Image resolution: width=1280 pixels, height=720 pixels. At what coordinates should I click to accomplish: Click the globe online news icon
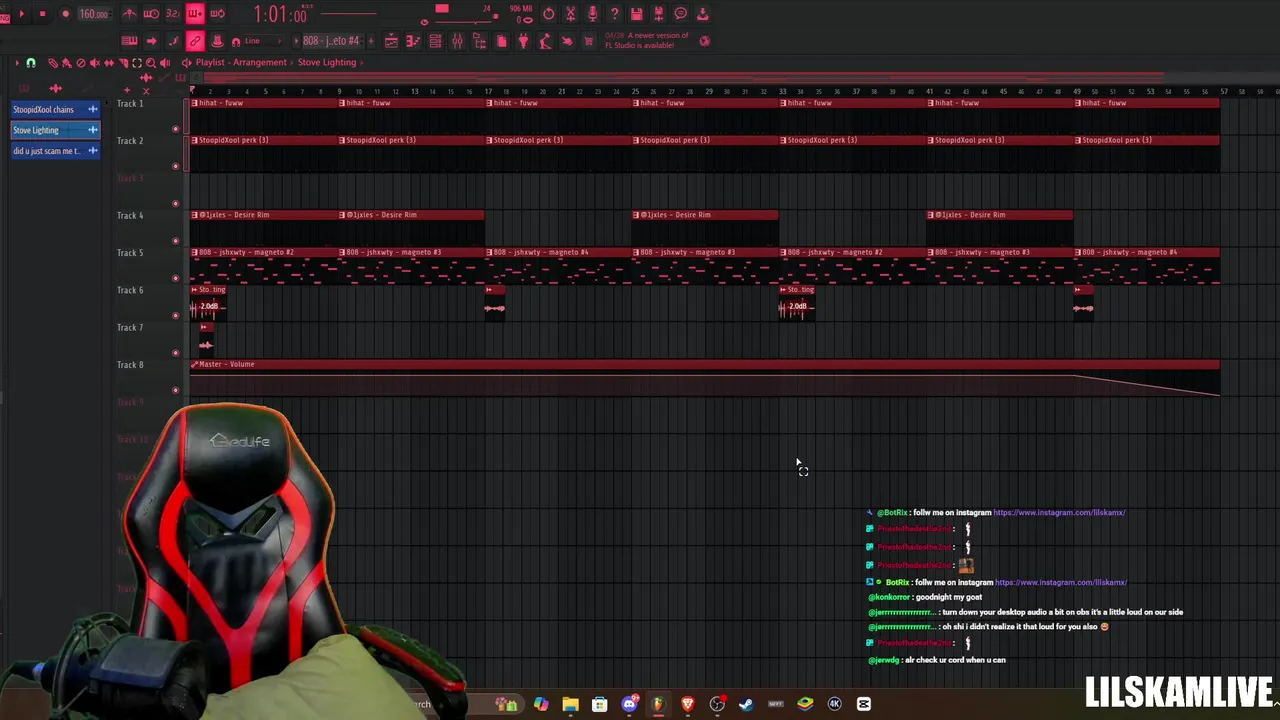pos(704,41)
